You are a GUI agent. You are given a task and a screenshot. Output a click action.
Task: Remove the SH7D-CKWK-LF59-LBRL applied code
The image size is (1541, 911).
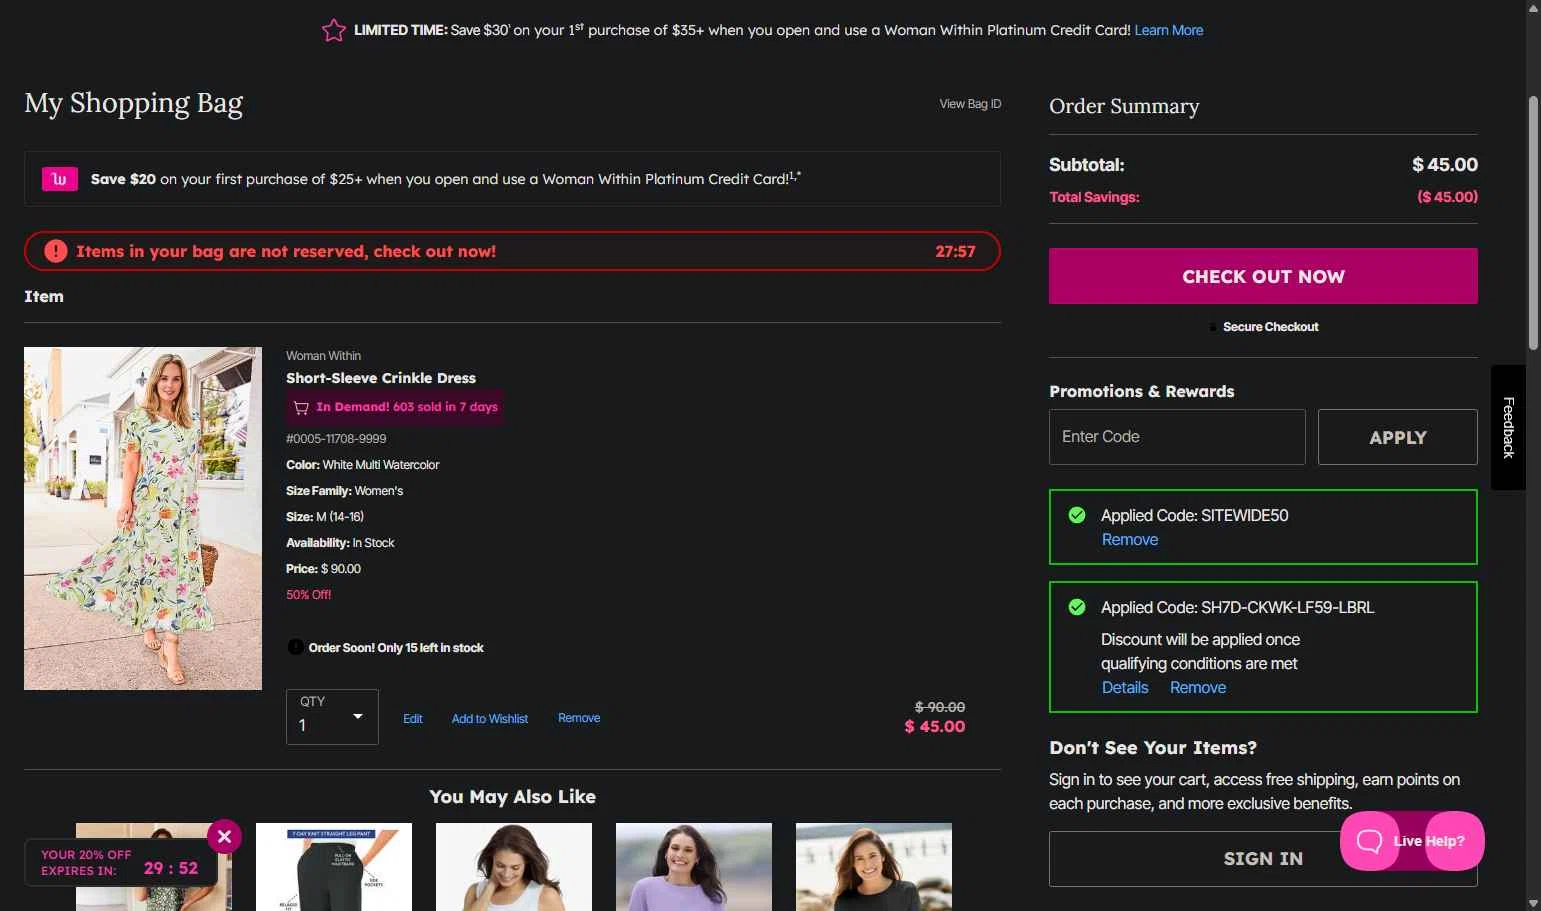coord(1198,688)
